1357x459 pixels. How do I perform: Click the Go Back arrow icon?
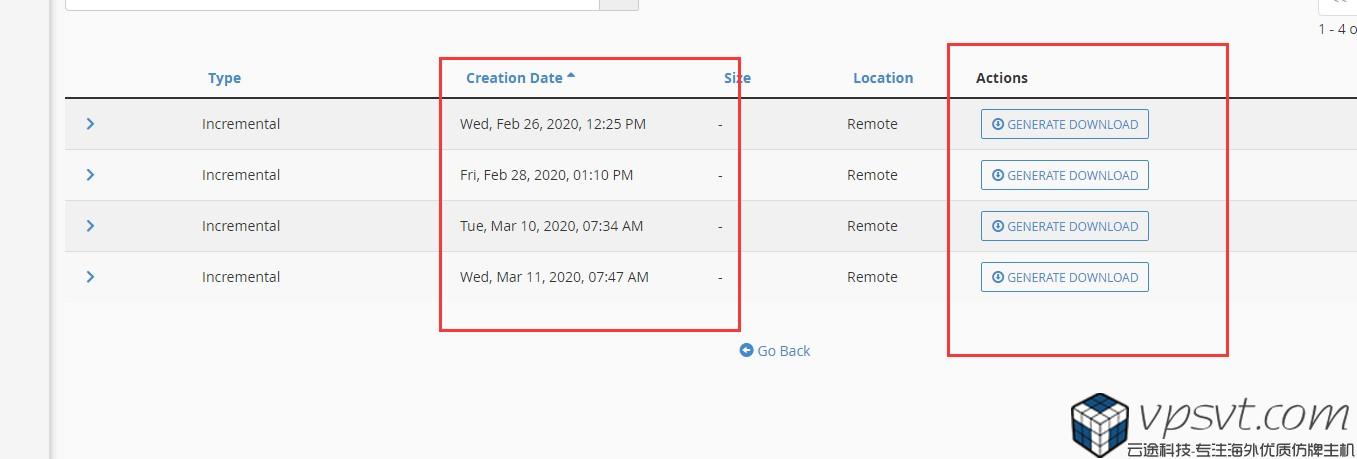coord(746,350)
